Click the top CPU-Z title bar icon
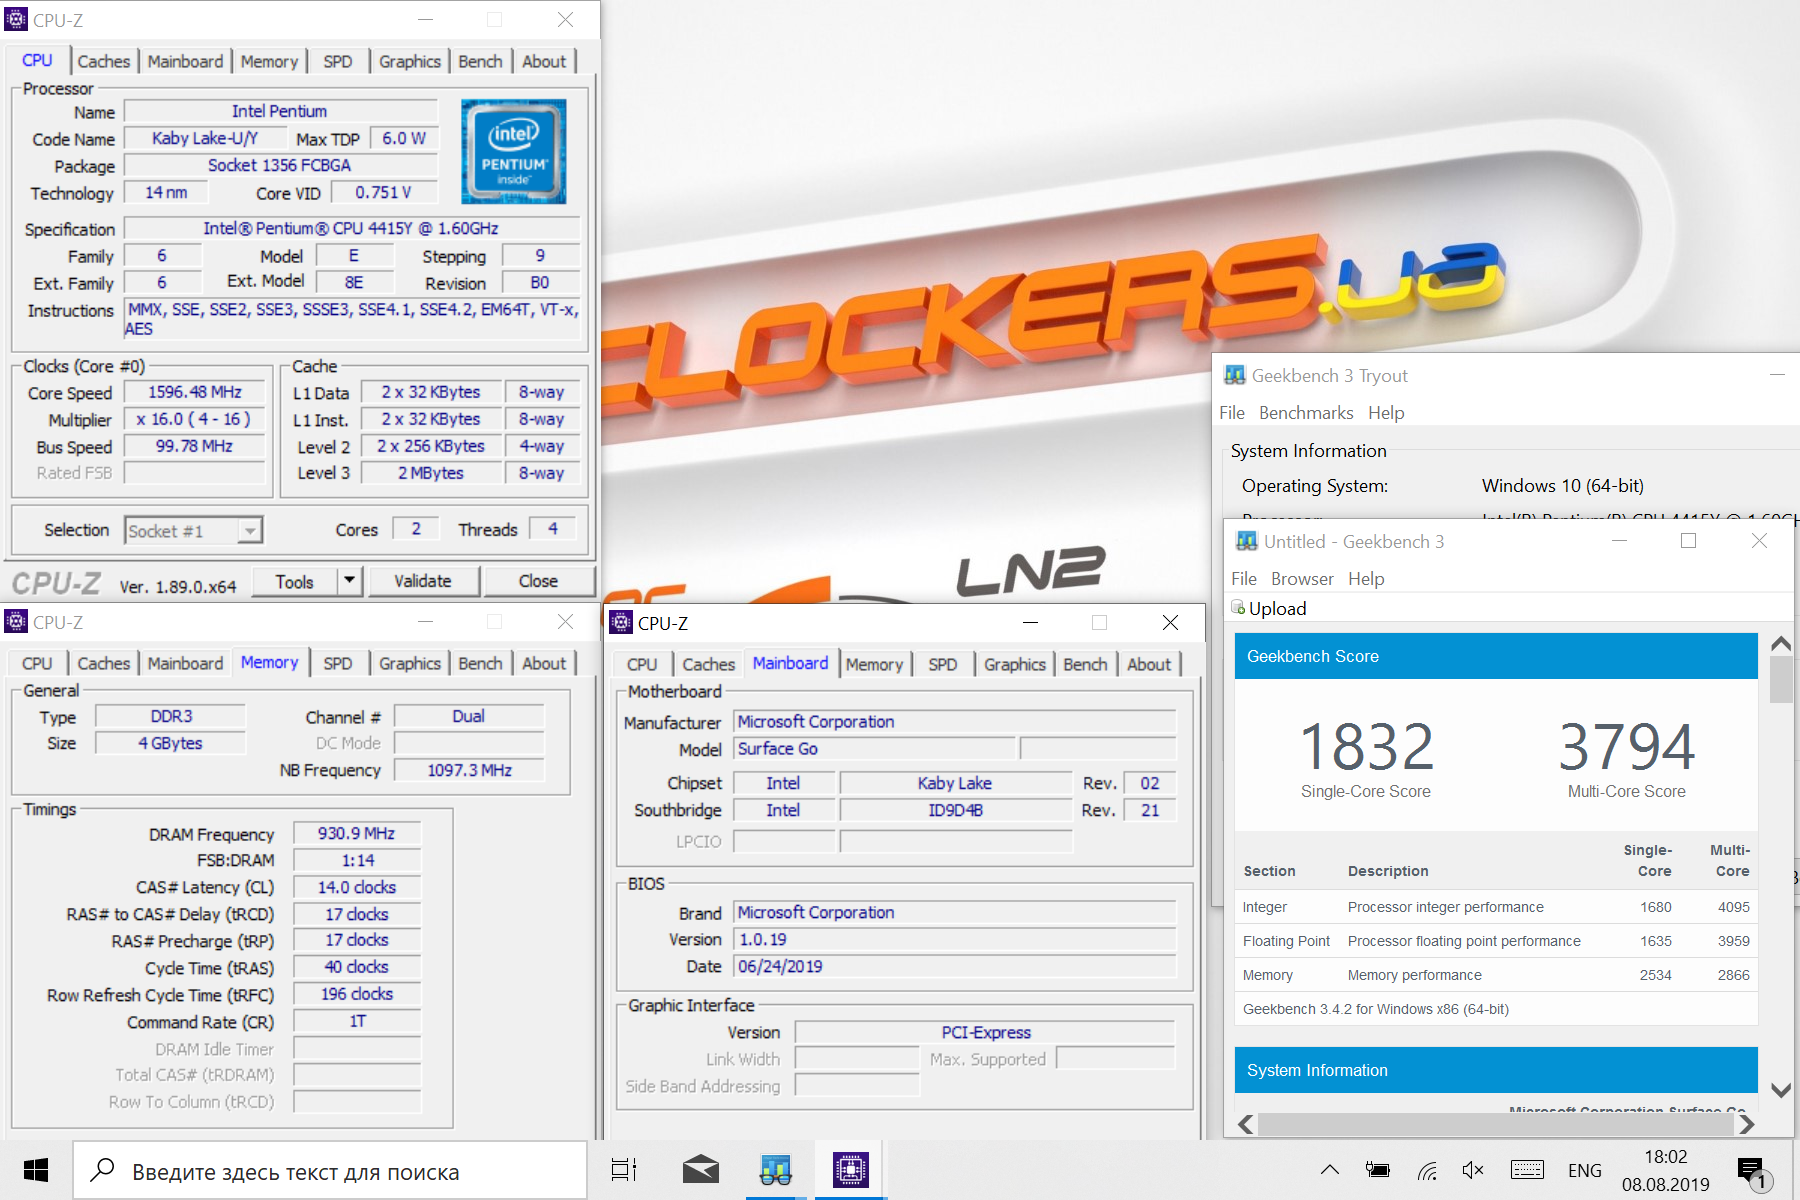Screen dimensions: 1800x1200 16,19
